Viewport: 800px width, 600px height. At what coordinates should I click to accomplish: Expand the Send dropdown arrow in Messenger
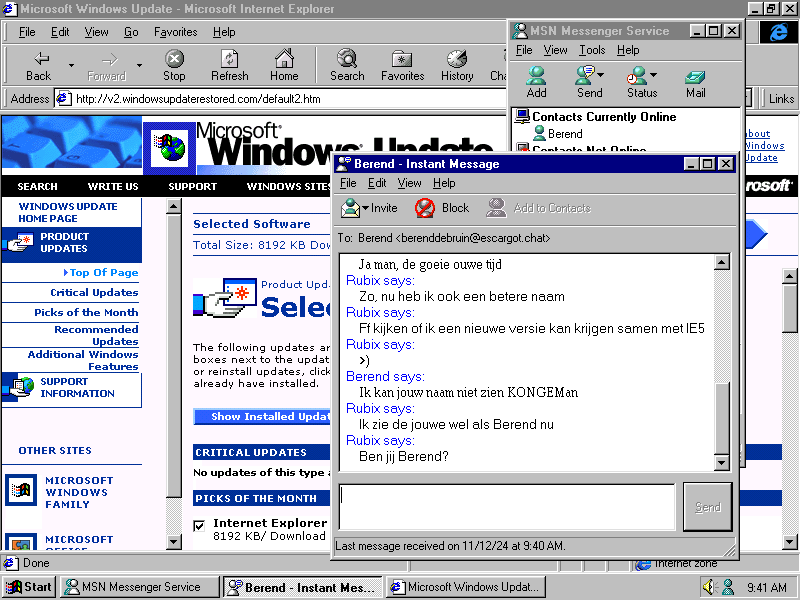pos(600,75)
